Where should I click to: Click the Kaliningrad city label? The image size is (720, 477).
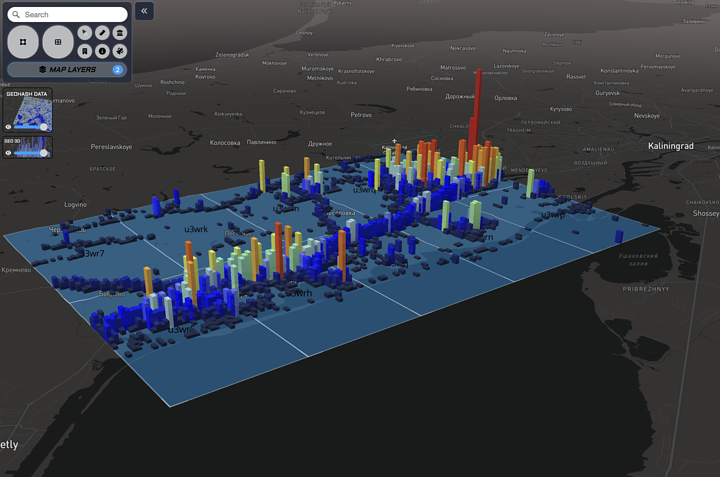coord(670,146)
